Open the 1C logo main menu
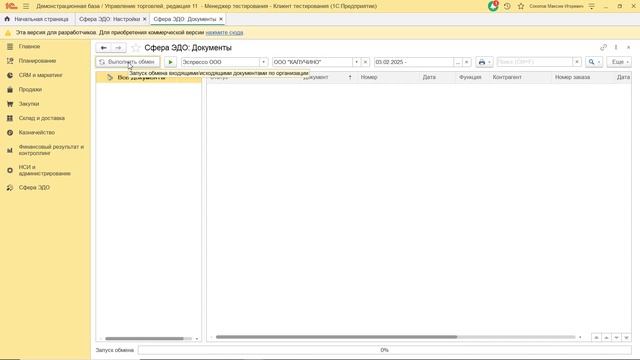The width and height of the screenshot is (640, 360). [x=11, y=6]
